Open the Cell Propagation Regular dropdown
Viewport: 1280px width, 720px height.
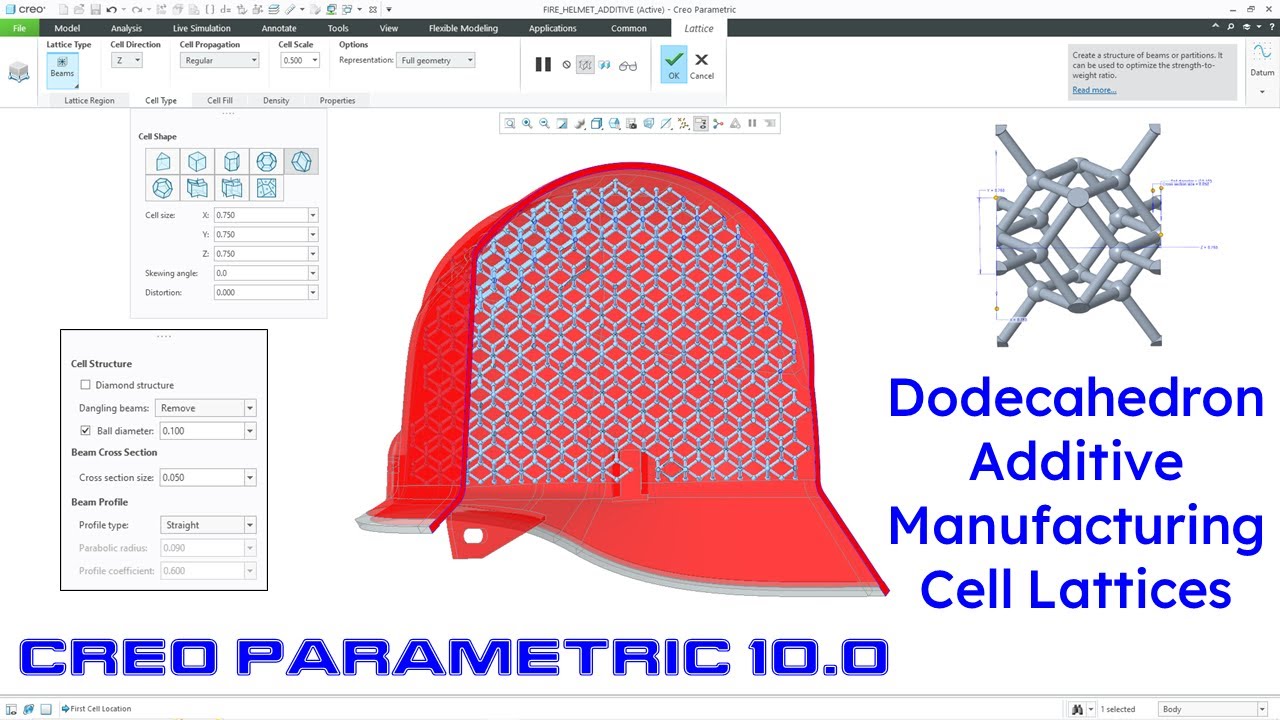[219, 60]
